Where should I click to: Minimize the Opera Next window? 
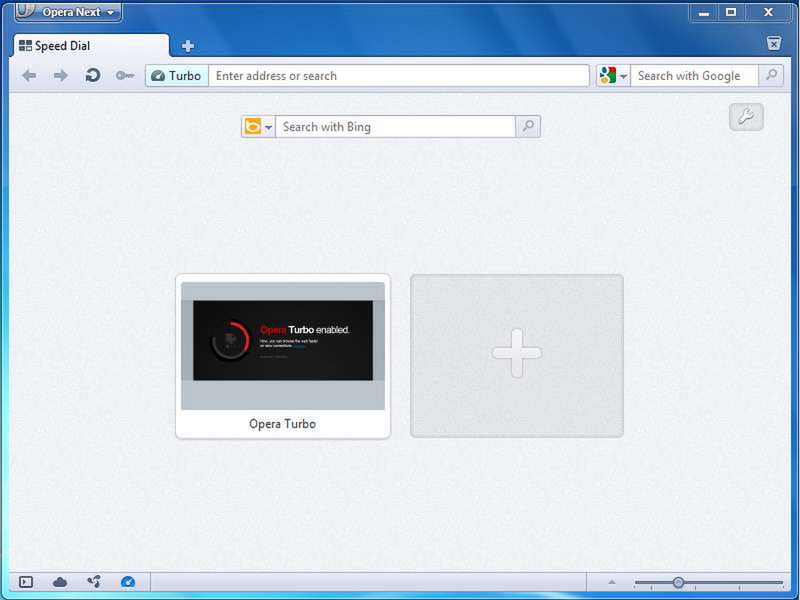tap(704, 12)
